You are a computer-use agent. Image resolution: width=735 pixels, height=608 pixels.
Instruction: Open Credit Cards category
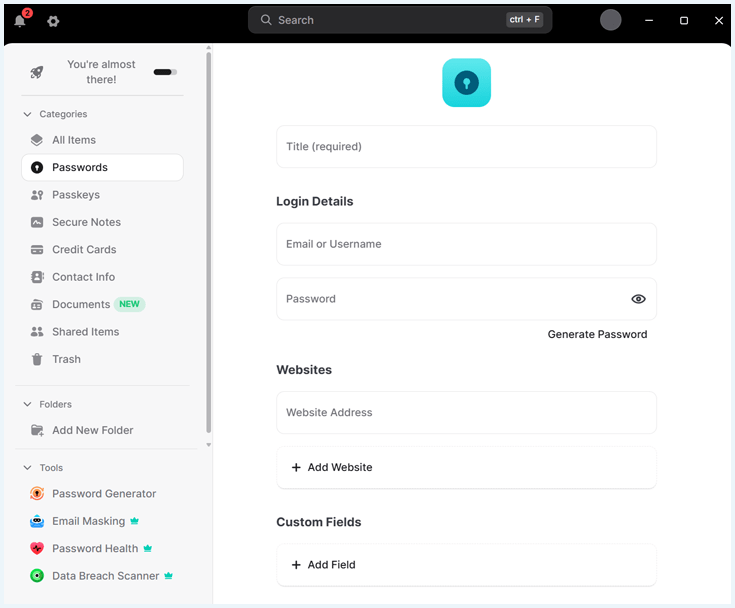pyautogui.click(x=102, y=250)
